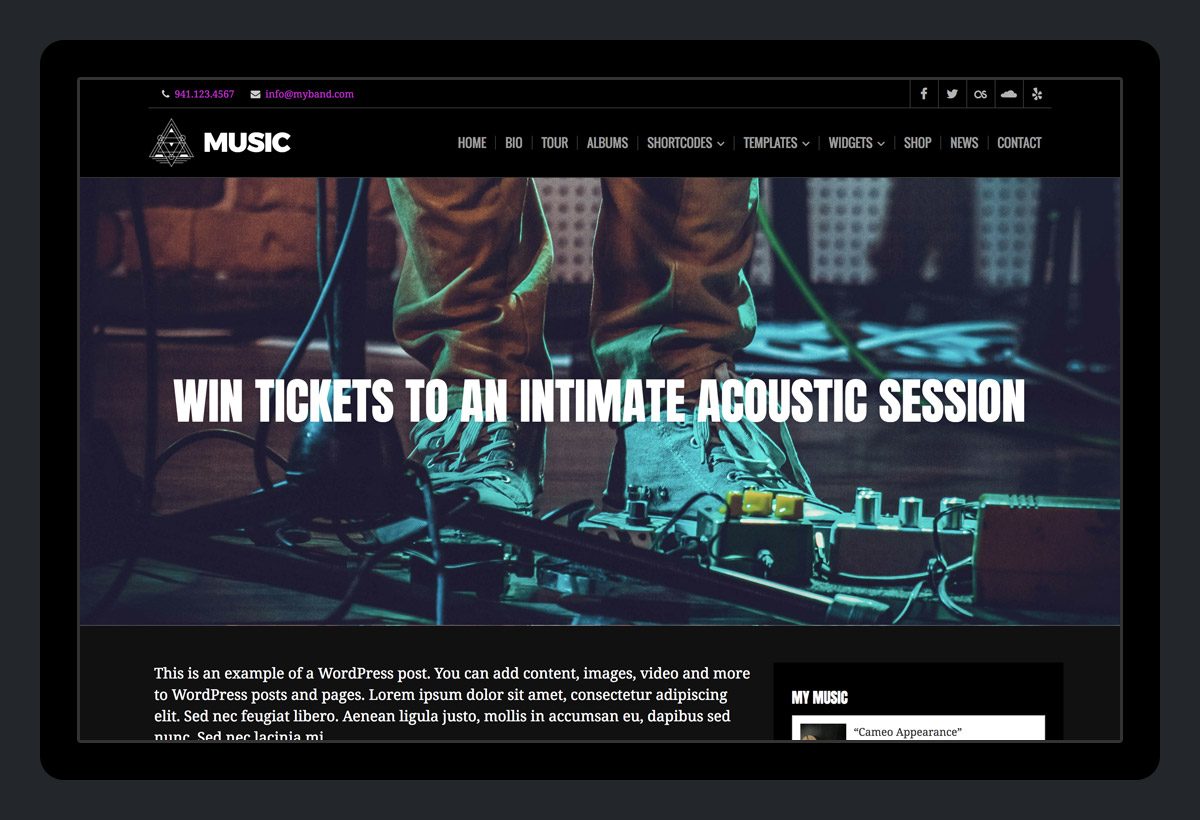Image resolution: width=1200 pixels, height=820 pixels.
Task: Open the Last.fm social icon
Action: 981,94
